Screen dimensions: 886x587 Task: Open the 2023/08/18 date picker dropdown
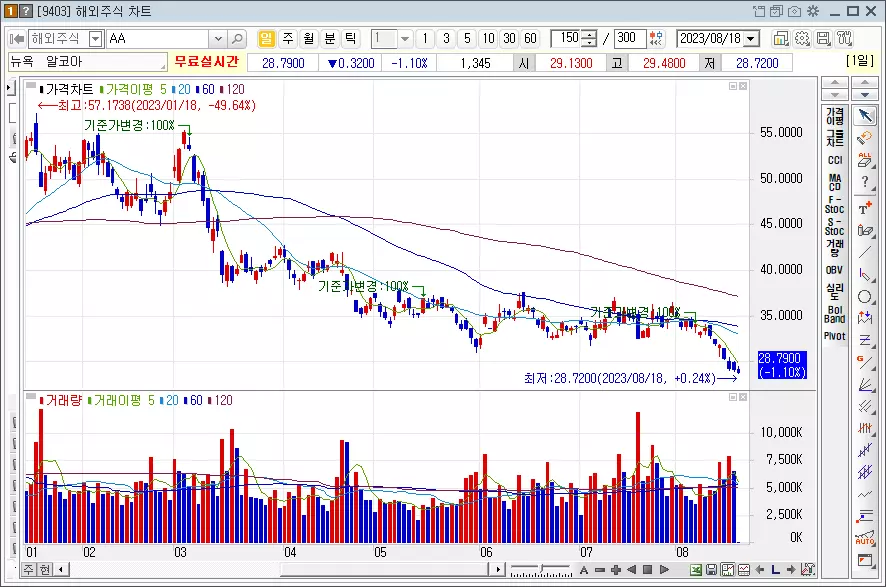751,39
